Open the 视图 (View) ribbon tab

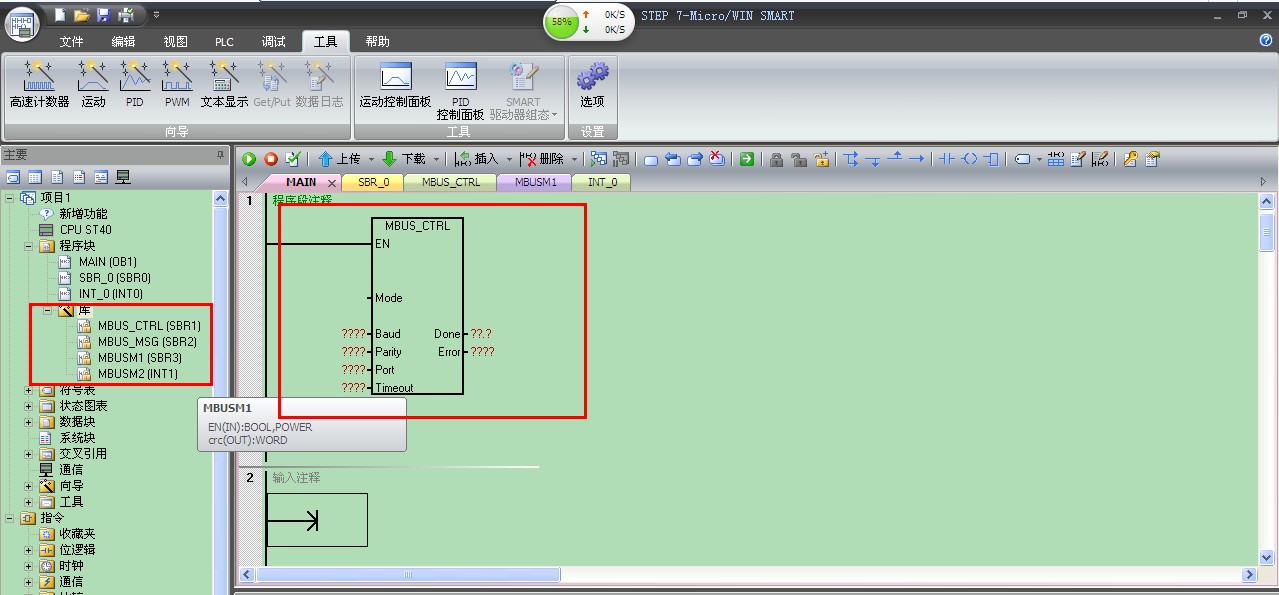(x=176, y=41)
